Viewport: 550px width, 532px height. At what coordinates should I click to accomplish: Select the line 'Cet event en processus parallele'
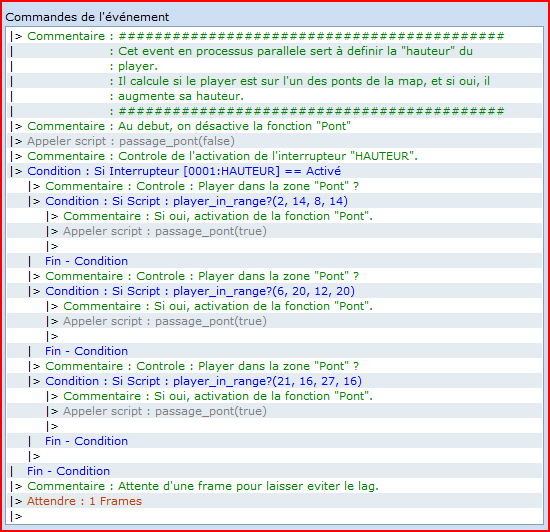pos(274,51)
